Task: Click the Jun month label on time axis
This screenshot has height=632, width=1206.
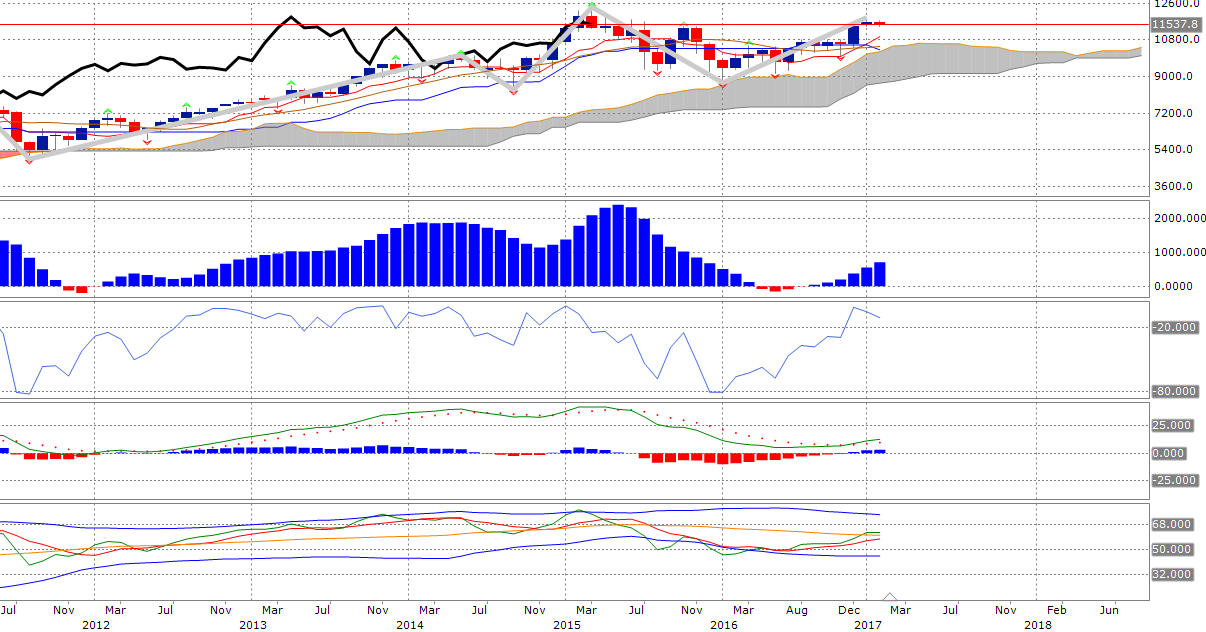Action: 1109,609
